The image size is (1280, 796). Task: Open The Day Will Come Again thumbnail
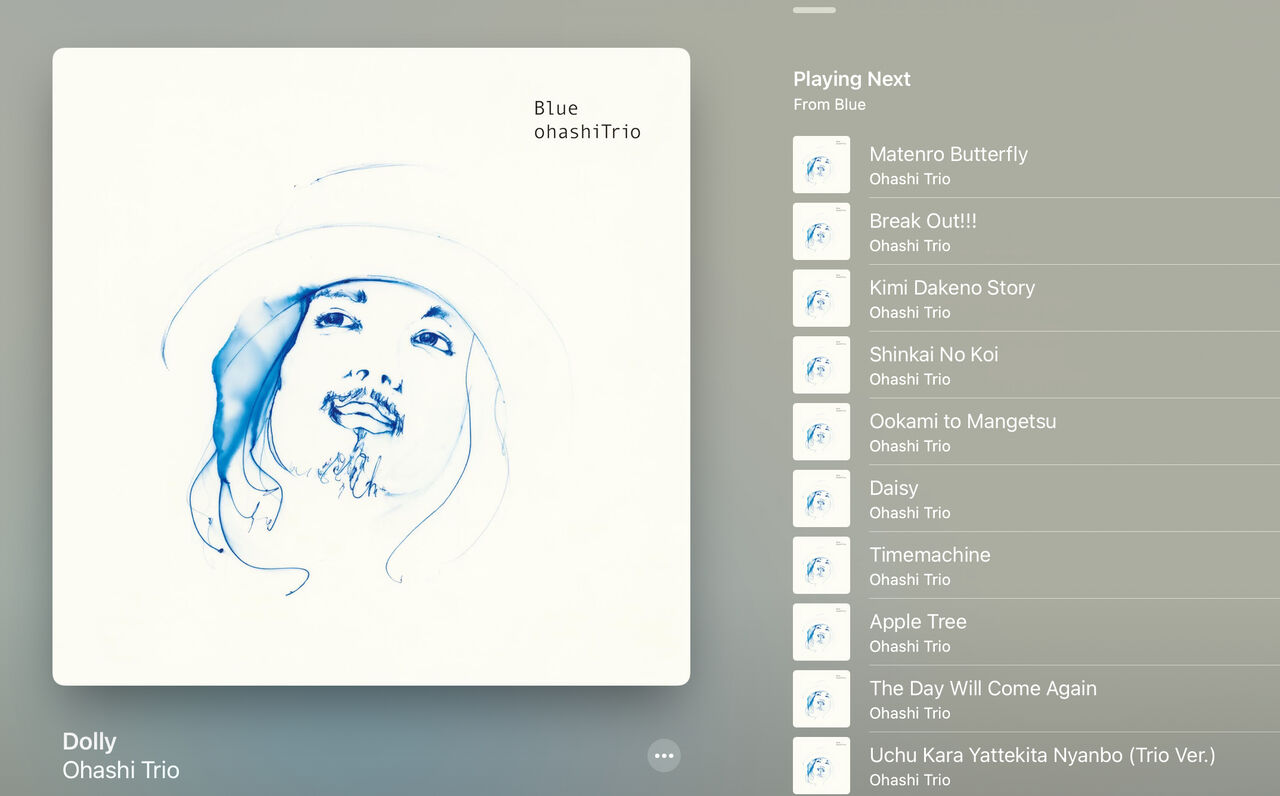click(x=821, y=699)
